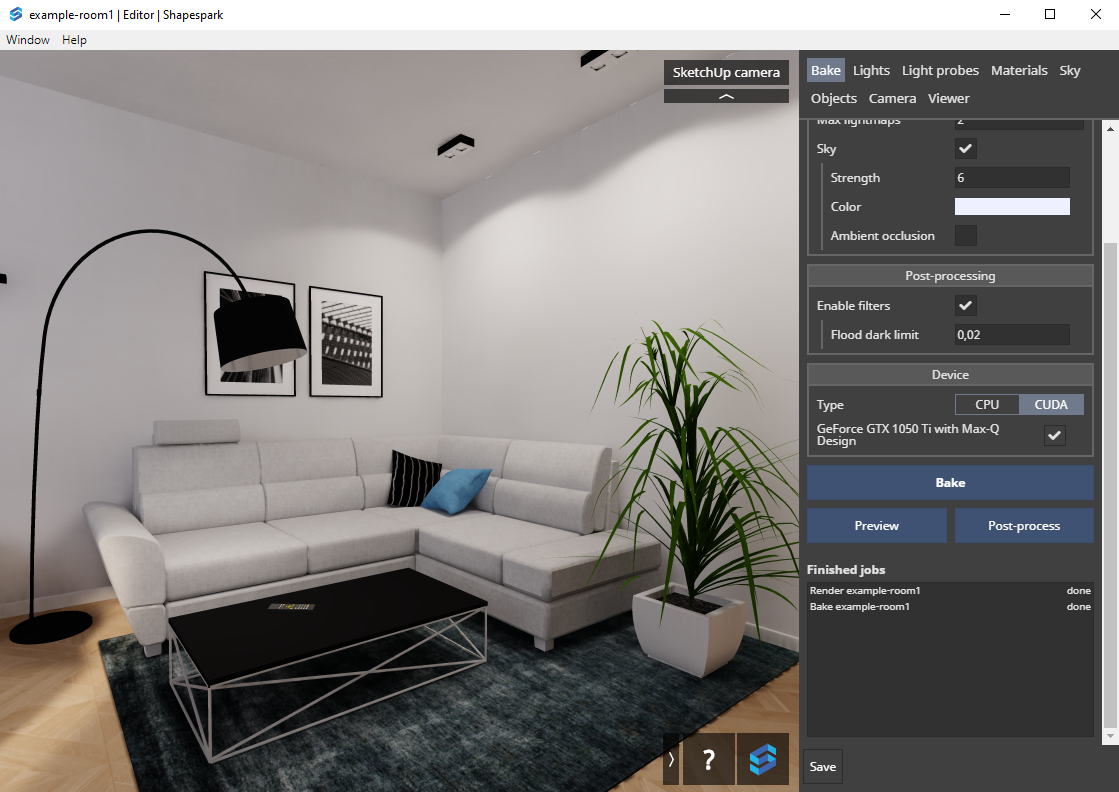Image resolution: width=1119 pixels, height=792 pixels.
Task: Toggle the Sky checkbox
Action: tap(966, 149)
